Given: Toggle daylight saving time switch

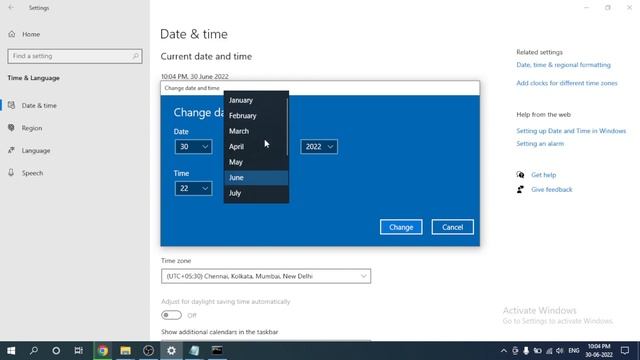Looking at the screenshot, I should pyautogui.click(x=171, y=315).
